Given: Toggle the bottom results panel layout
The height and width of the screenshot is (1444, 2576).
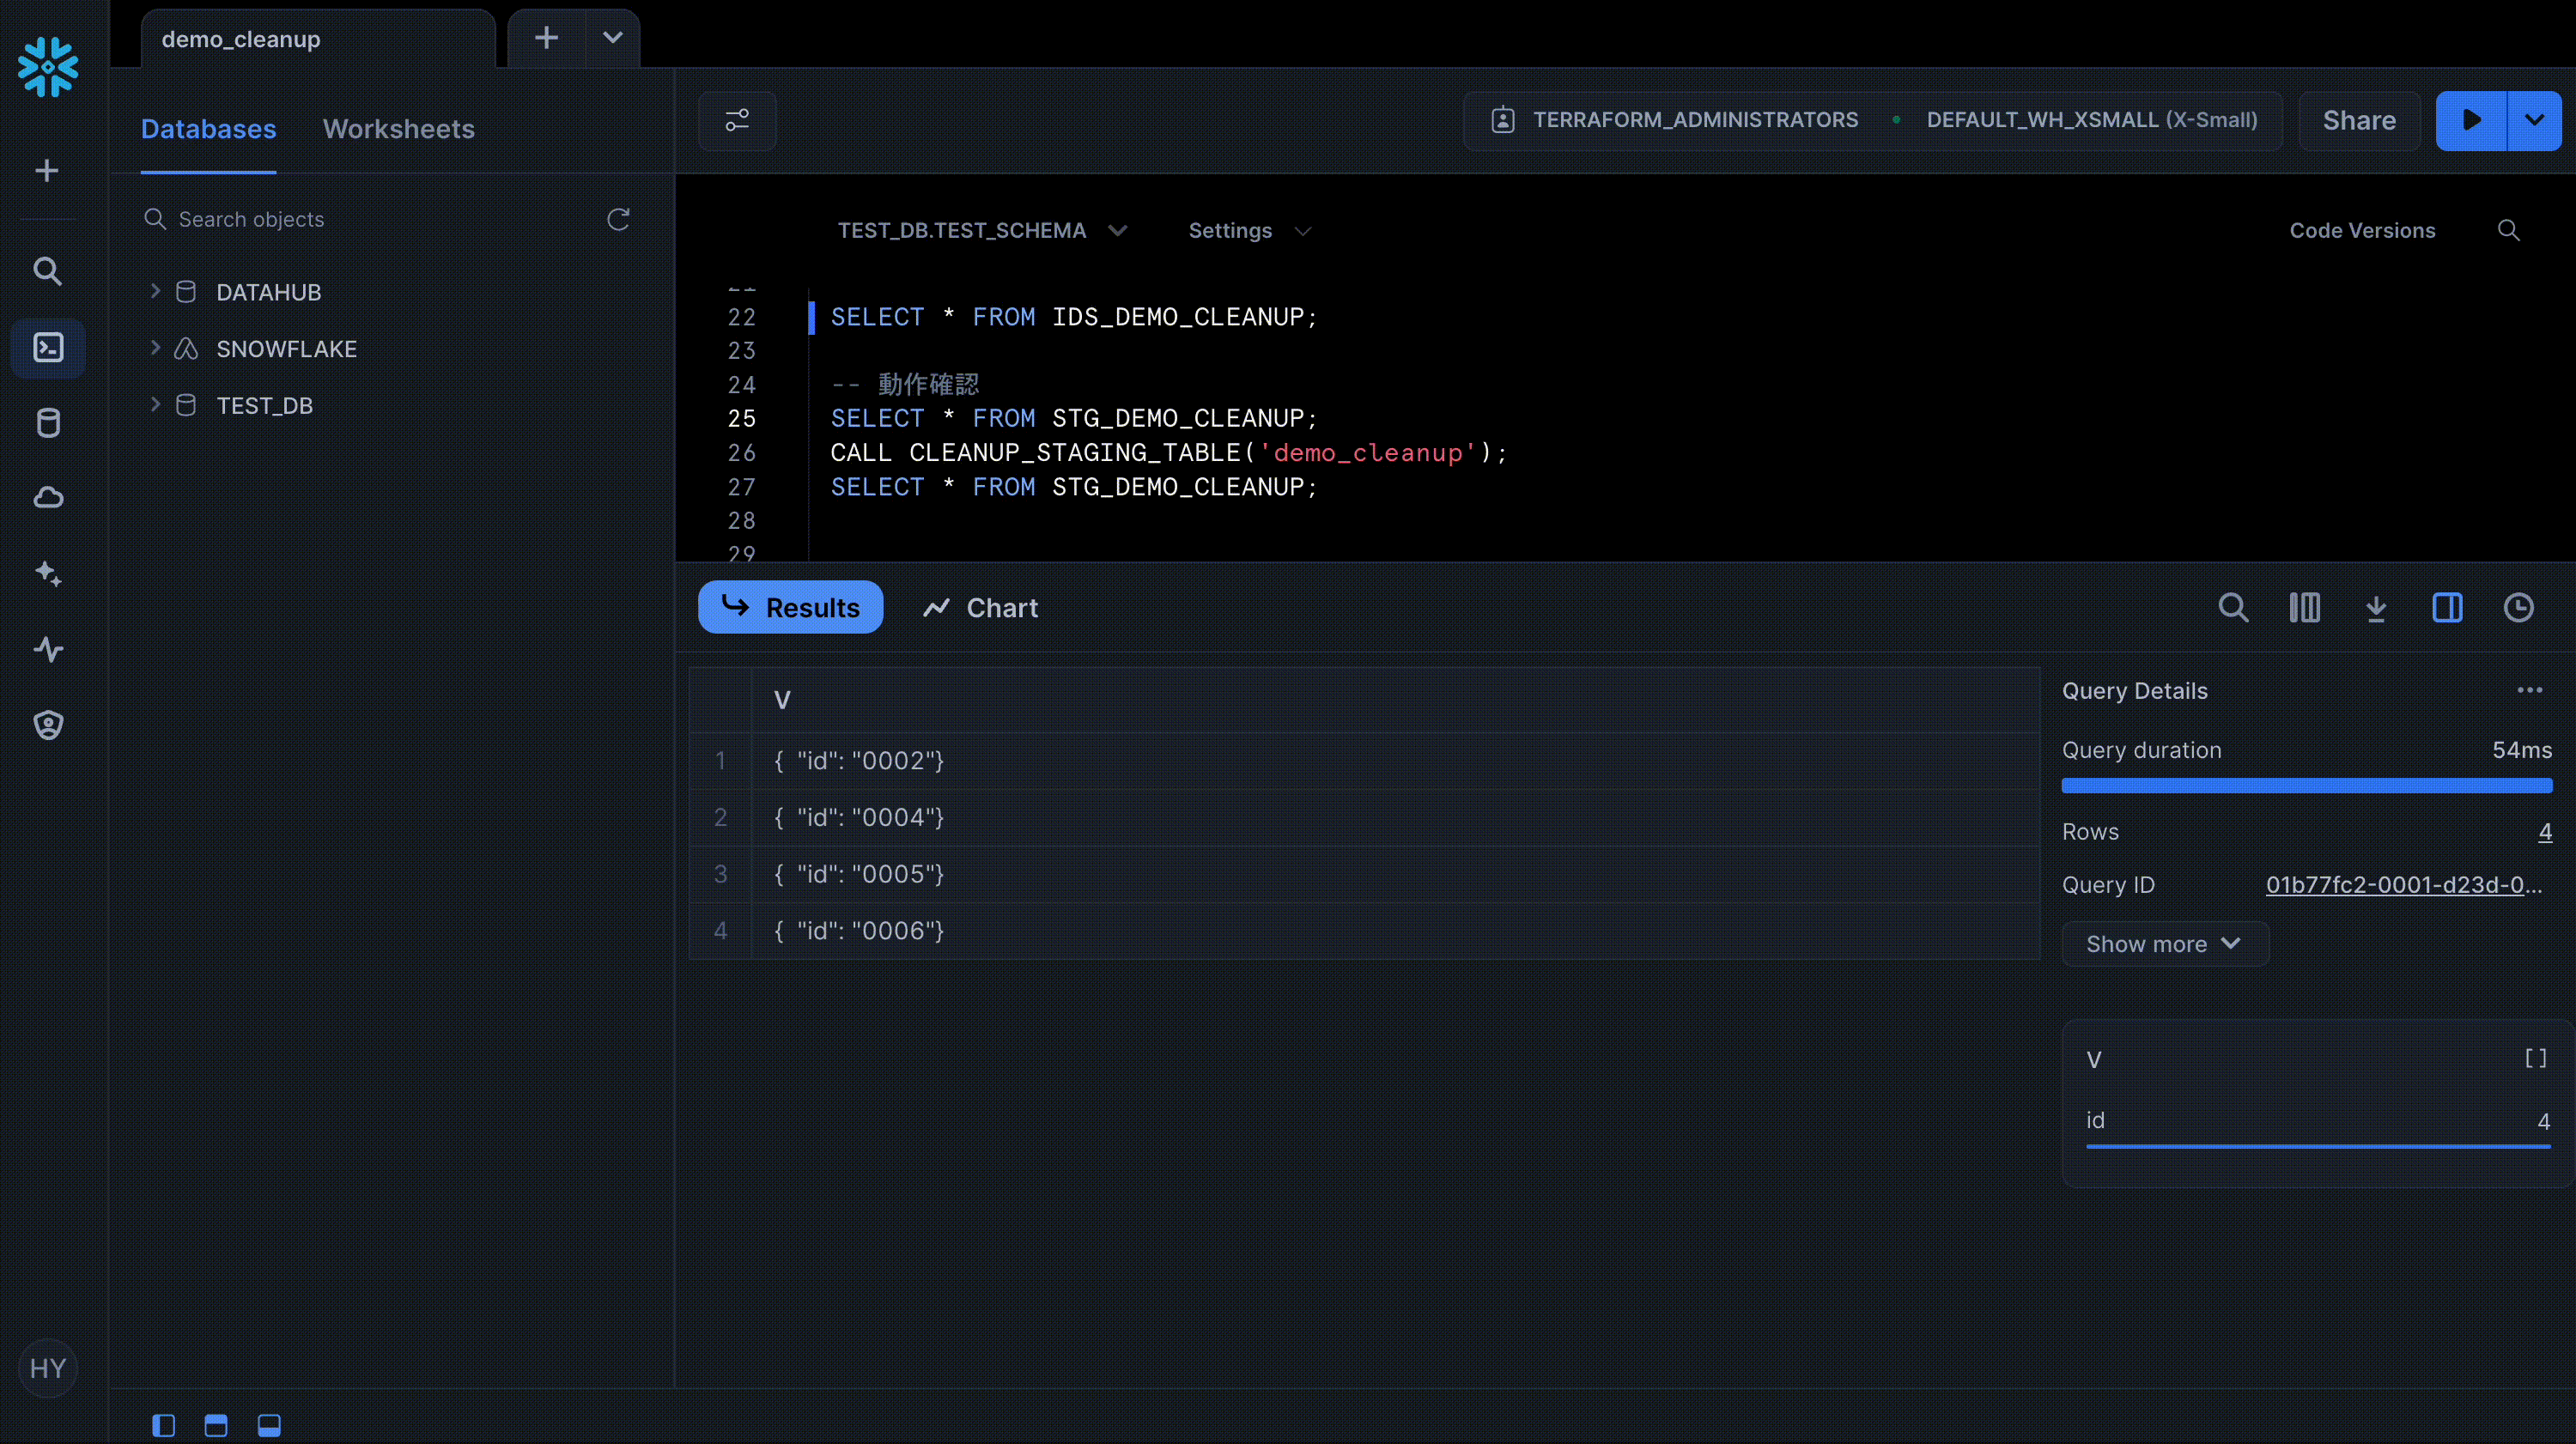Looking at the screenshot, I should [269, 1424].
